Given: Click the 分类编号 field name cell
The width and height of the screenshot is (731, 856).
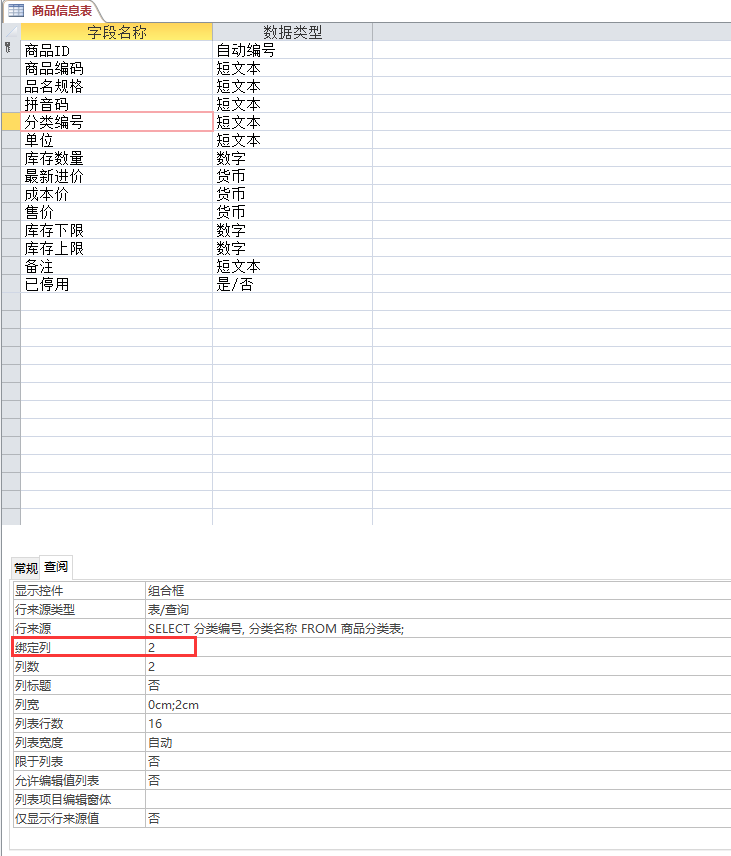Looking at the screenshot, I should [116, 122].
